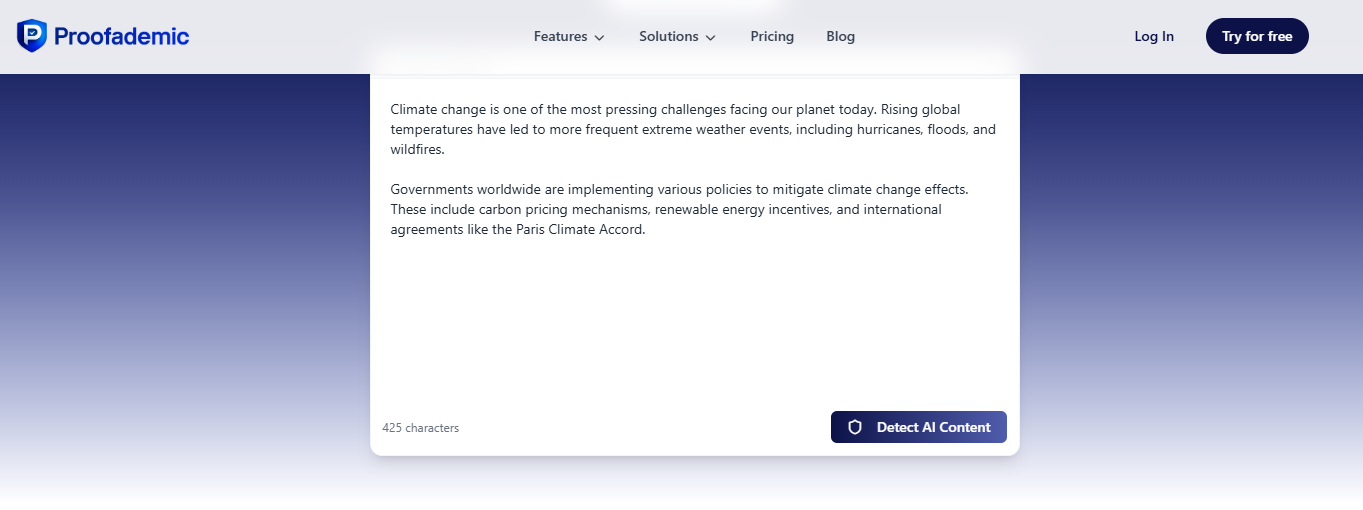Click the Detect AI Content button label
This screenshot has width=1363, height=510.
click(x=933, y=427)
